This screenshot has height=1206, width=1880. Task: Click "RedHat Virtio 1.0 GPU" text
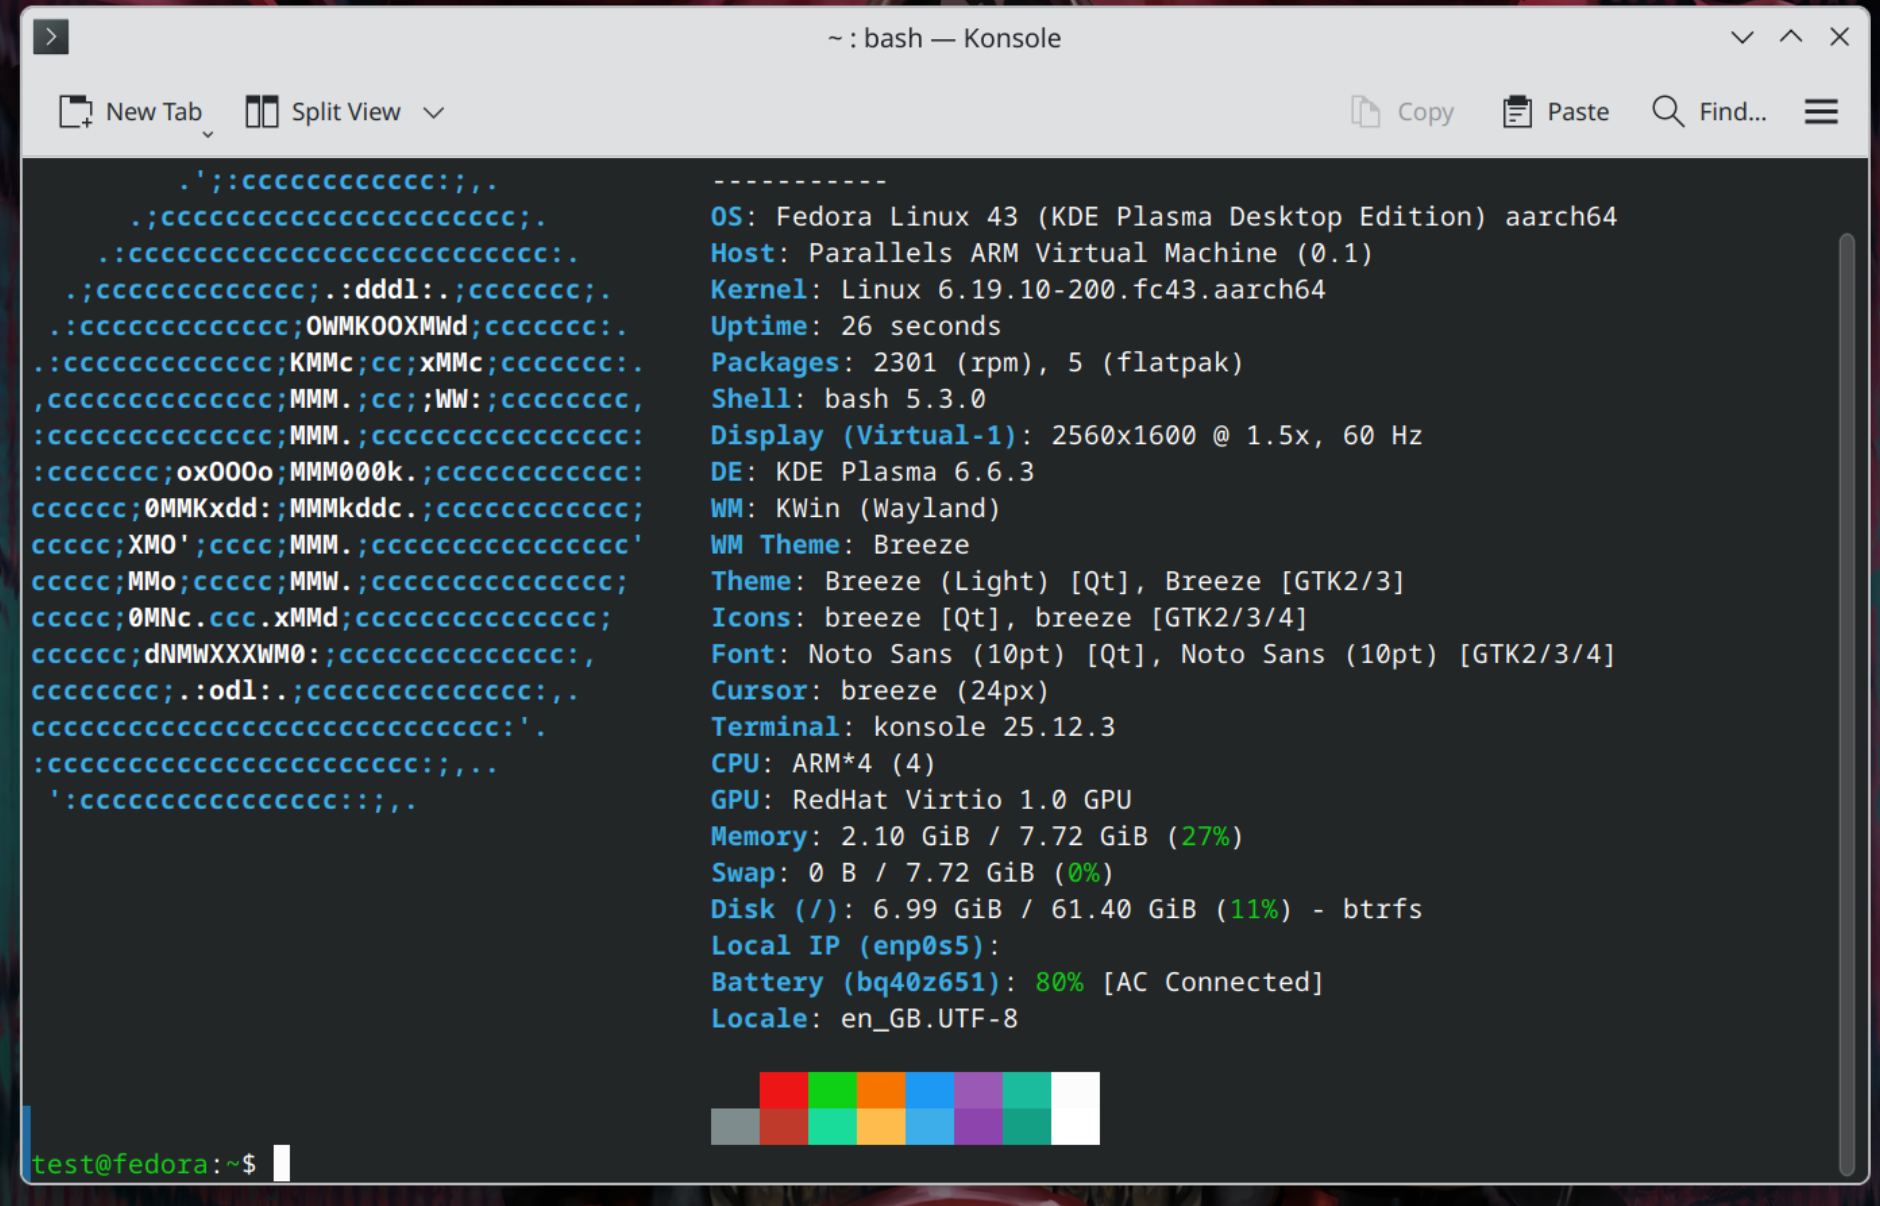962,800
